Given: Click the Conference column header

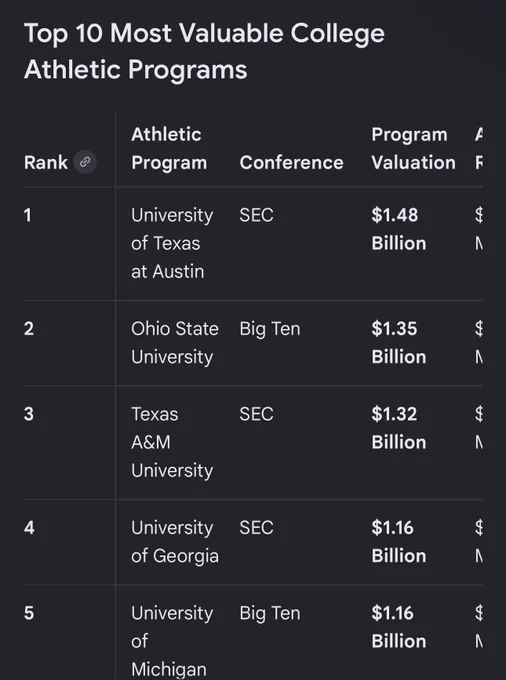Looking at the screenshot, I should 291,163.
